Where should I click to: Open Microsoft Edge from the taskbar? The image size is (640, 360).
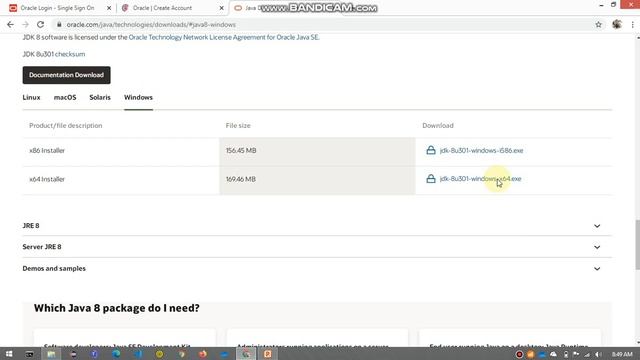[116, 354]
